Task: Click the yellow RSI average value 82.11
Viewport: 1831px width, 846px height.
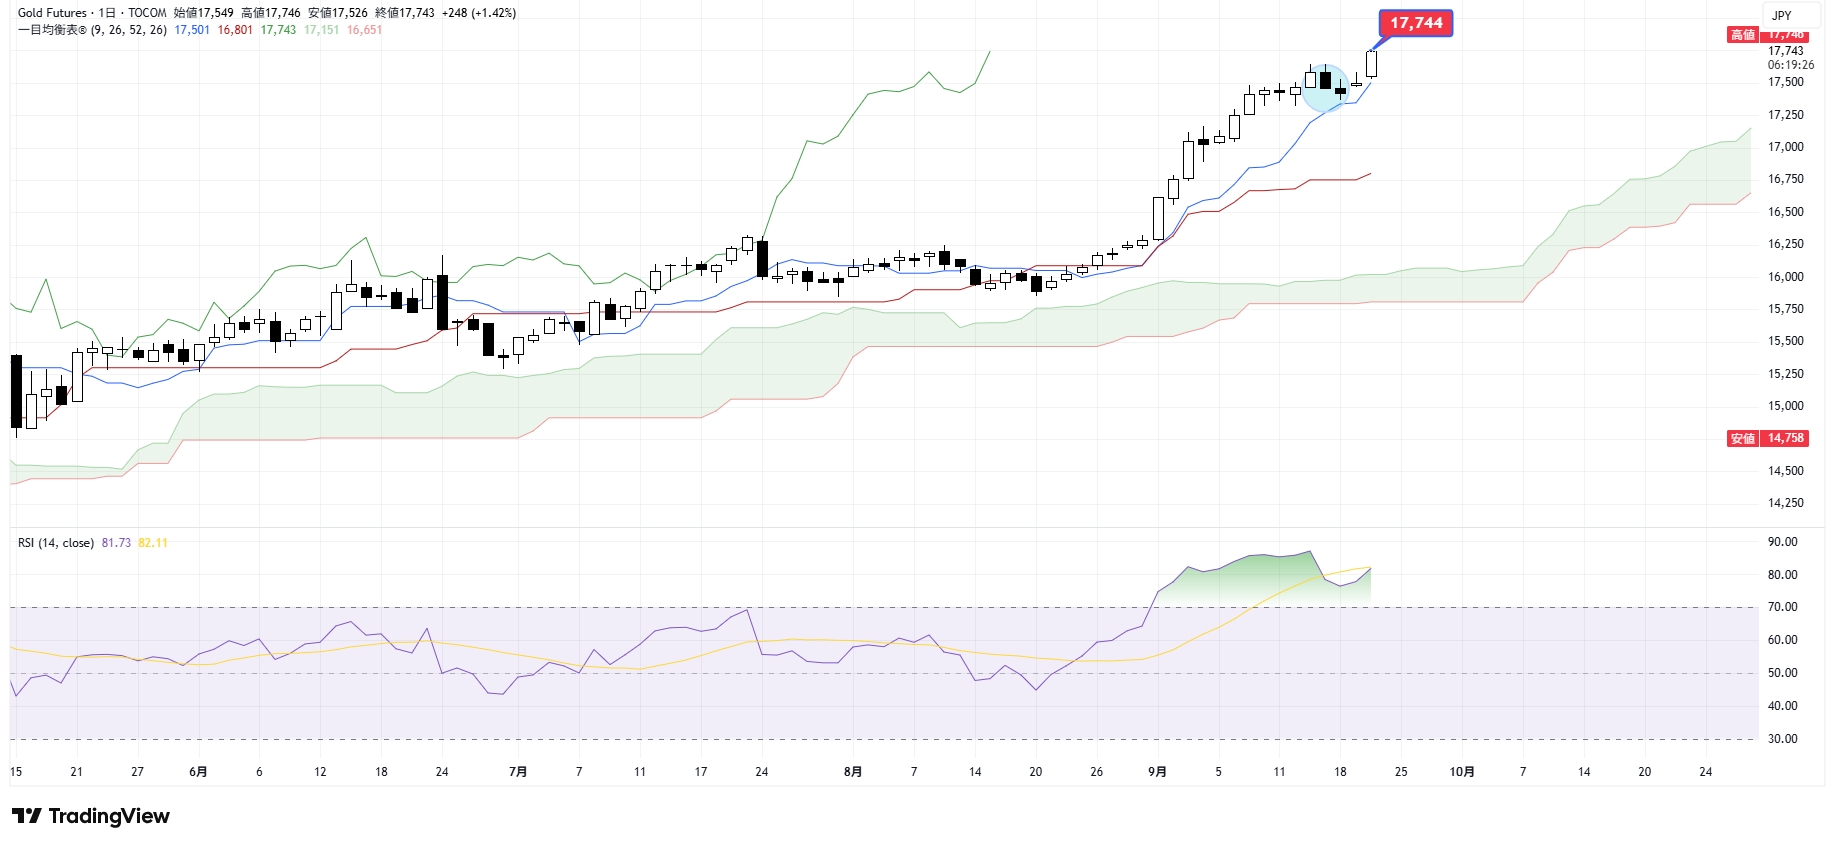Action: click(x=153, y=543)
